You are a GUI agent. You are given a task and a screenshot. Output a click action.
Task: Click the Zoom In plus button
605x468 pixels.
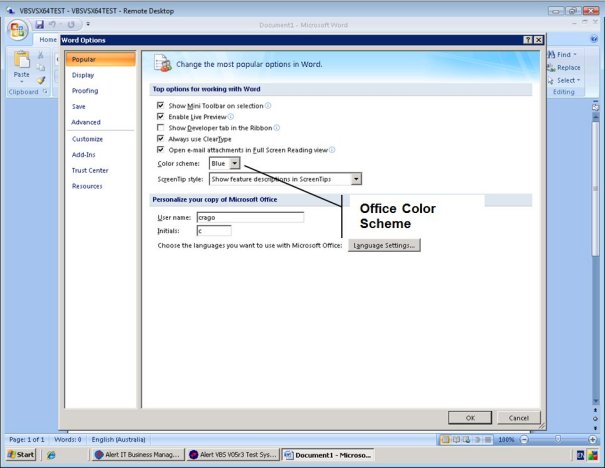(x=593, y=439)
